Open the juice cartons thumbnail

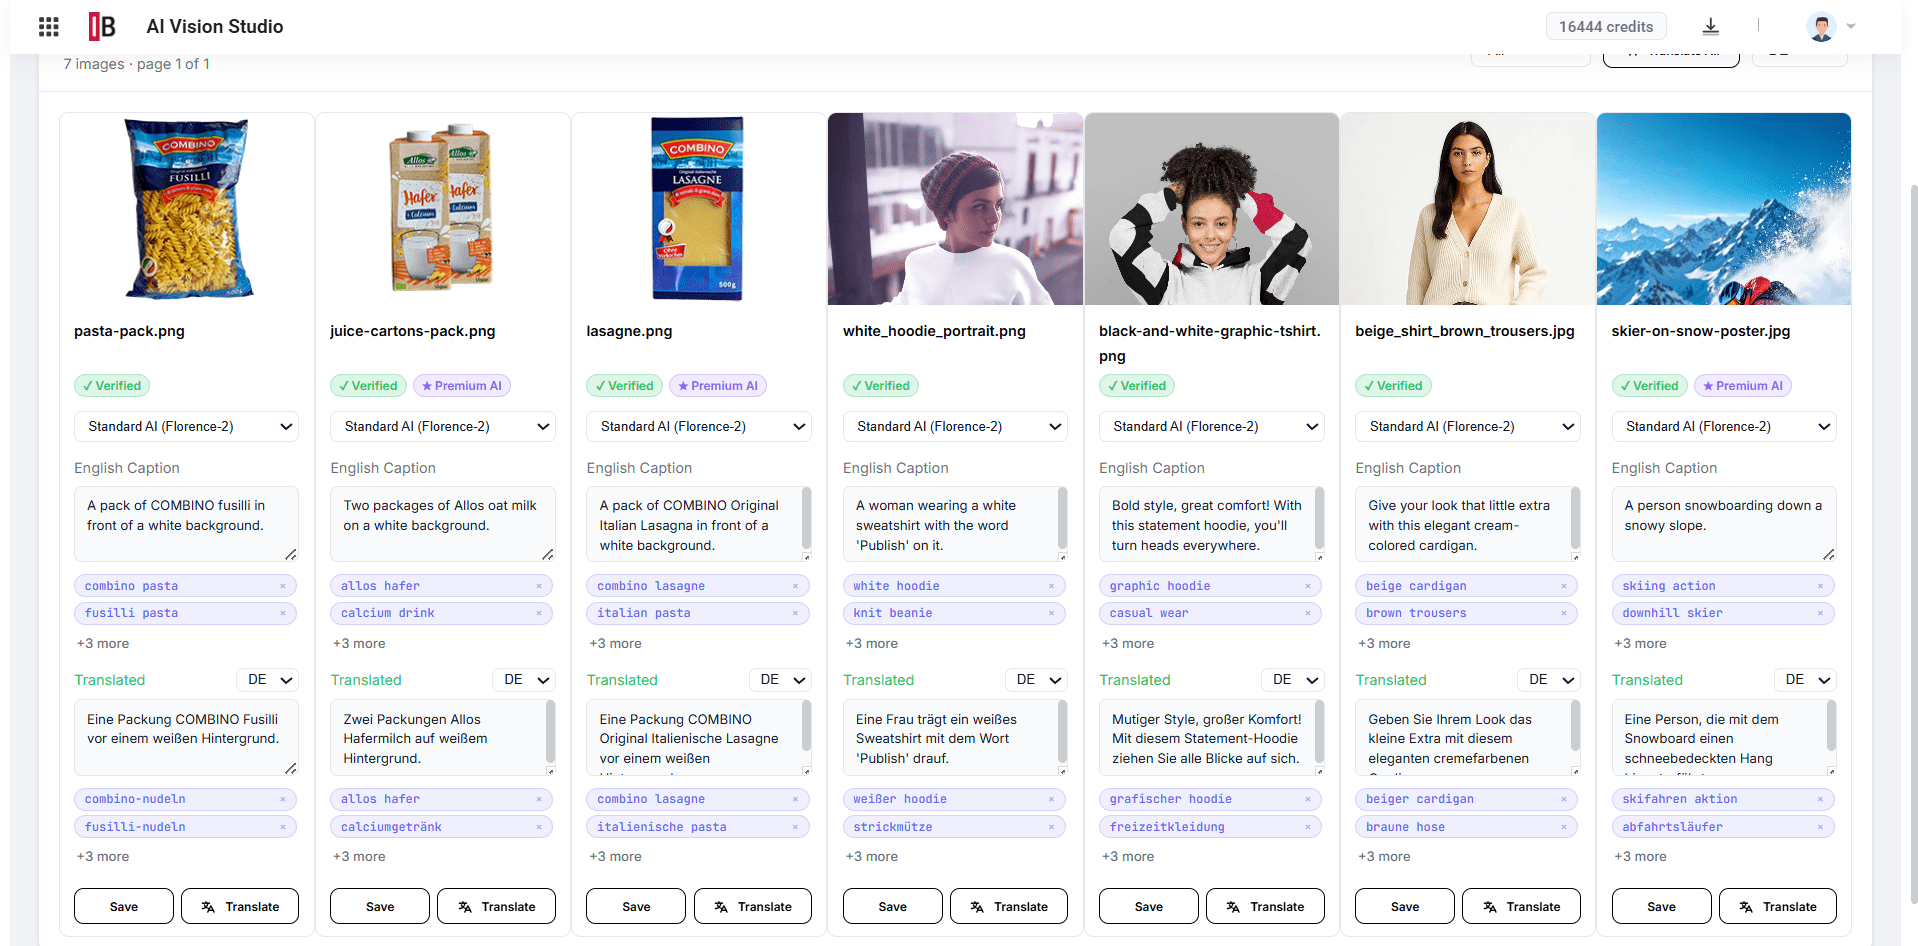pos(443,209)
